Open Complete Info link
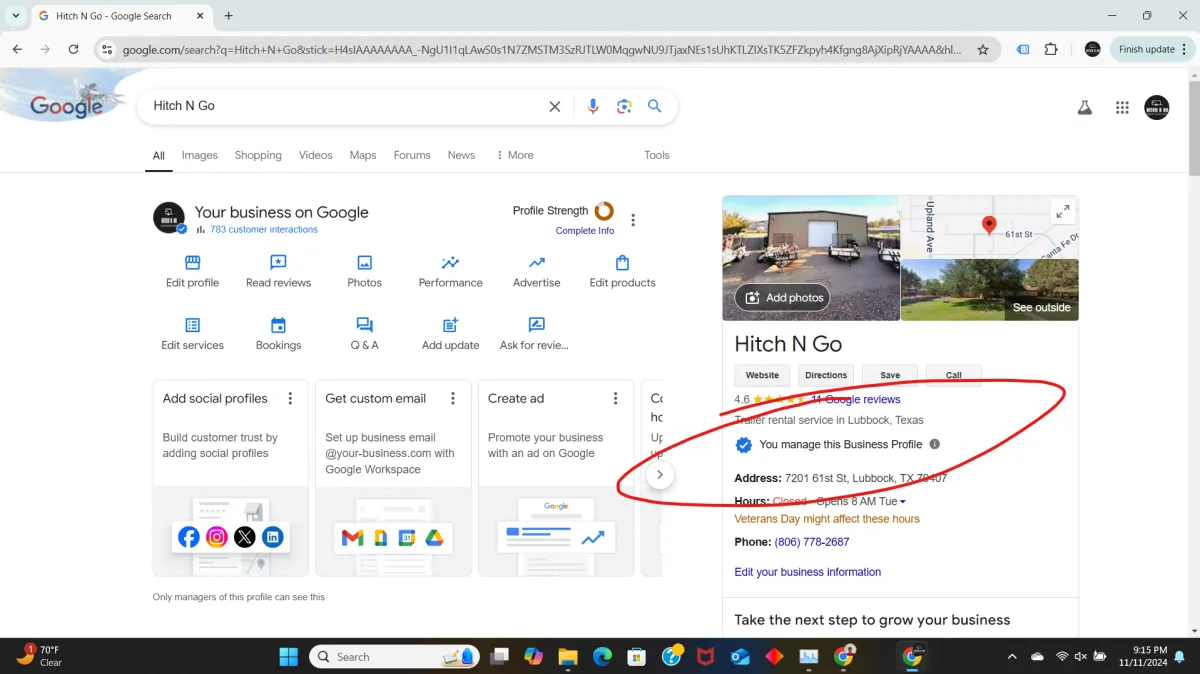The image size is (1200, 674). pos(585,231)
